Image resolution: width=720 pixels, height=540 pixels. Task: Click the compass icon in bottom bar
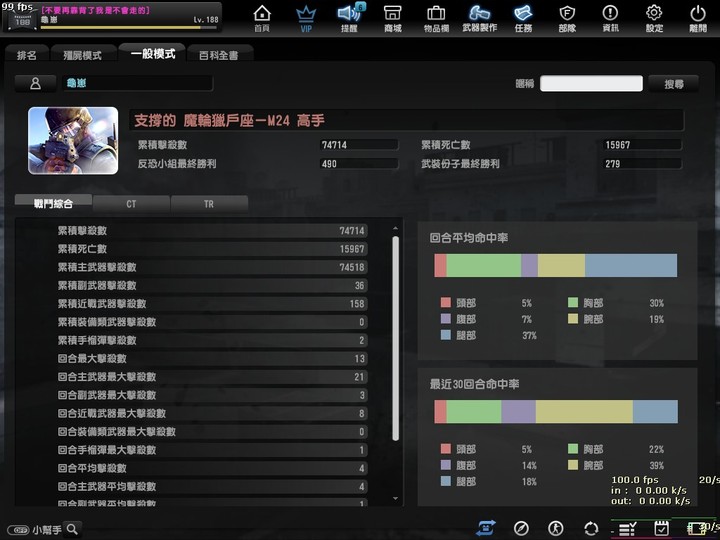(521, 529)
